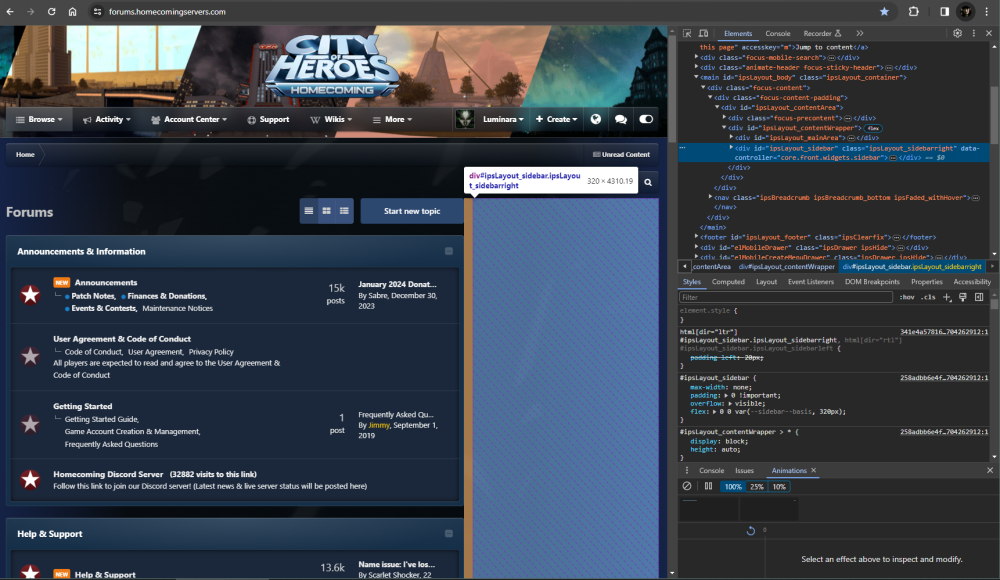Toggle the :hov element state button
Screen dimensions: 1000x580
(907, 297)
